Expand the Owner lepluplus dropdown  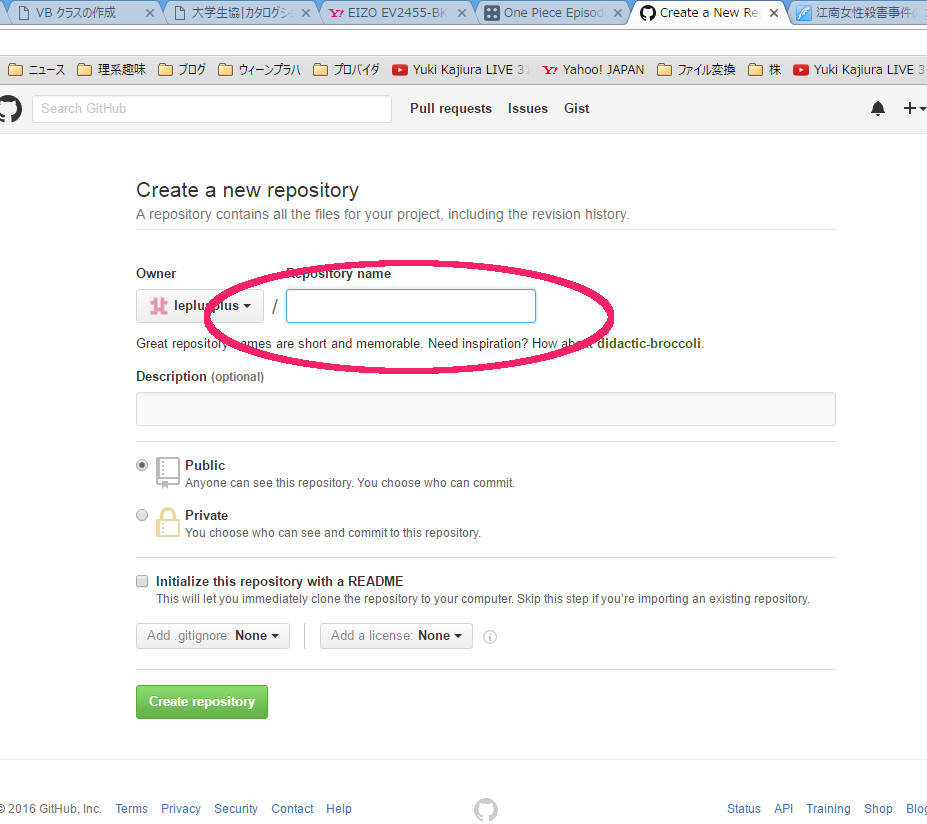point(200,306)
